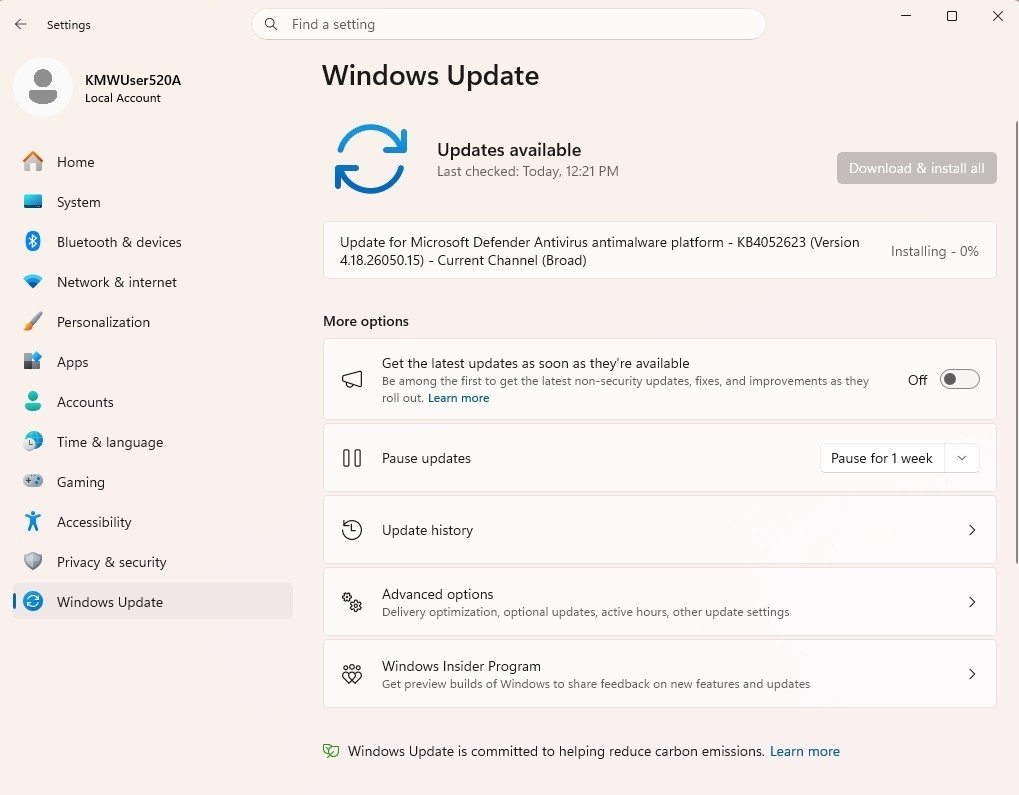Image resolution: width=1019 pixels, height=795 pixels.
Task: Click the Off label beside the switch
Action: click(x=917, y=380)
